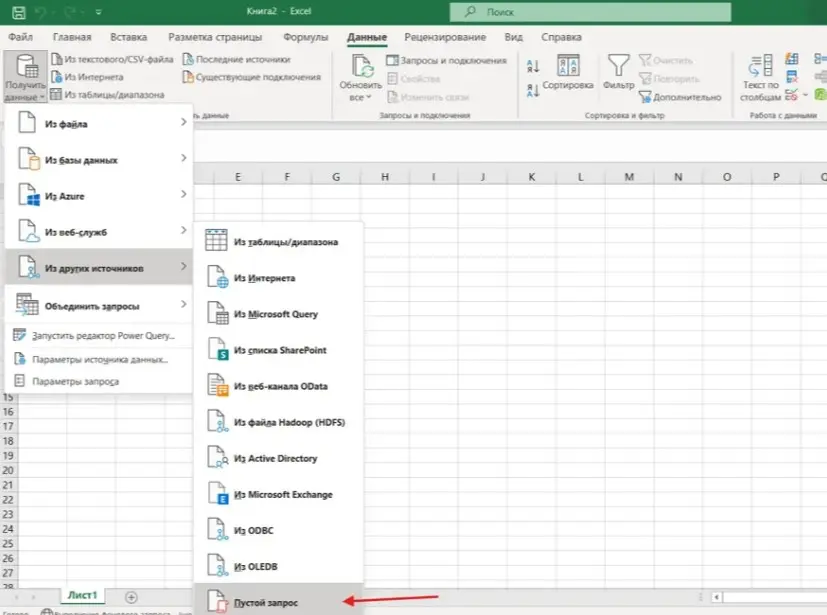Select row 20 header

tap(8, 470)
